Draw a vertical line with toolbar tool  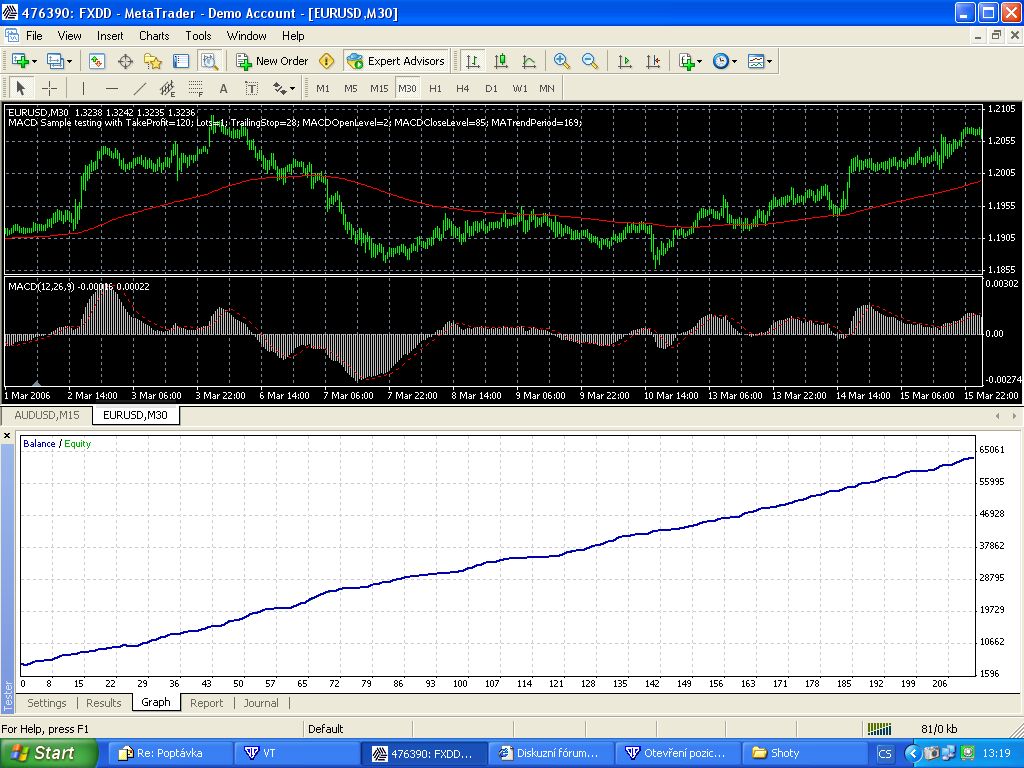[x=83, y=88]
